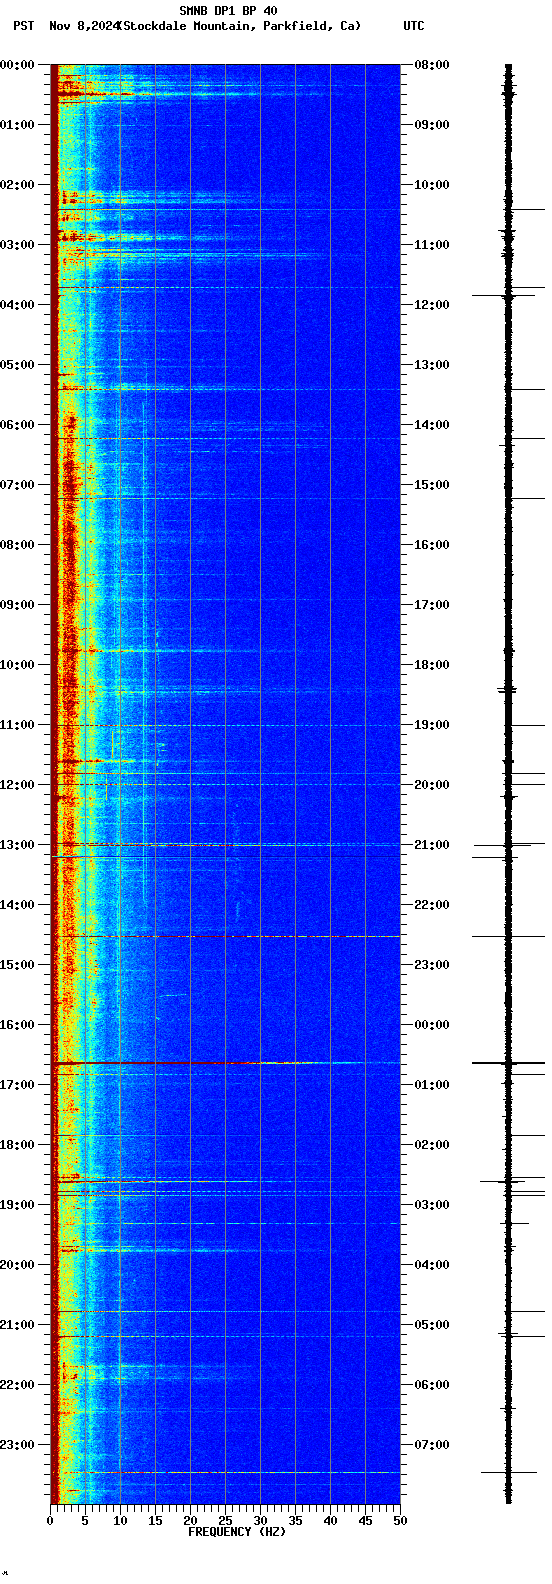Click the Nov 8,2024 date label
Screen dimensions: 552x1584
pyautogui.click(x=83, y=26)
